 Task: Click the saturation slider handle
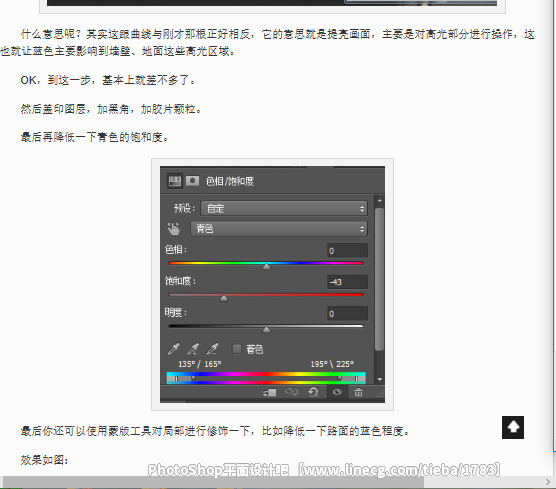pos(224,298)
